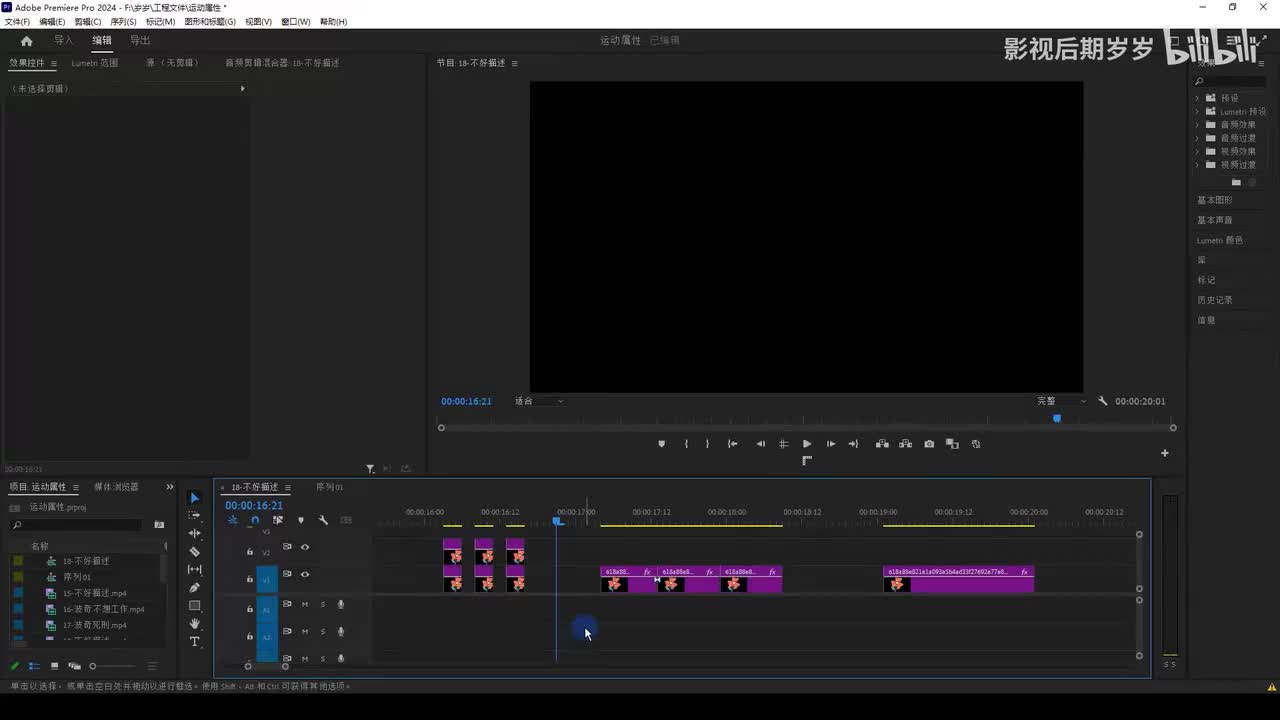Toggle V1 track target button
1280x720 pixels.
pyautogui.click(x=266, y=579)
